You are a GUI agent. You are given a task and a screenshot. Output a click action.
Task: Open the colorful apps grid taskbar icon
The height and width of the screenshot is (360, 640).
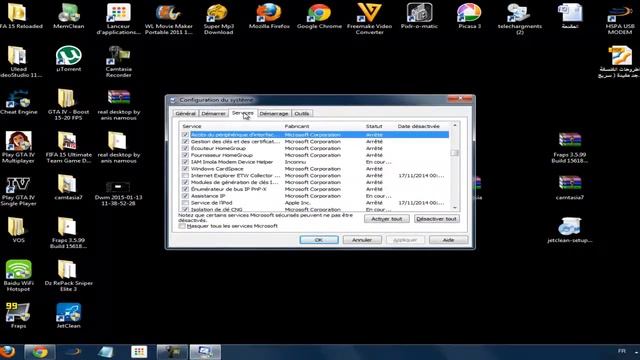pos(139,352)
